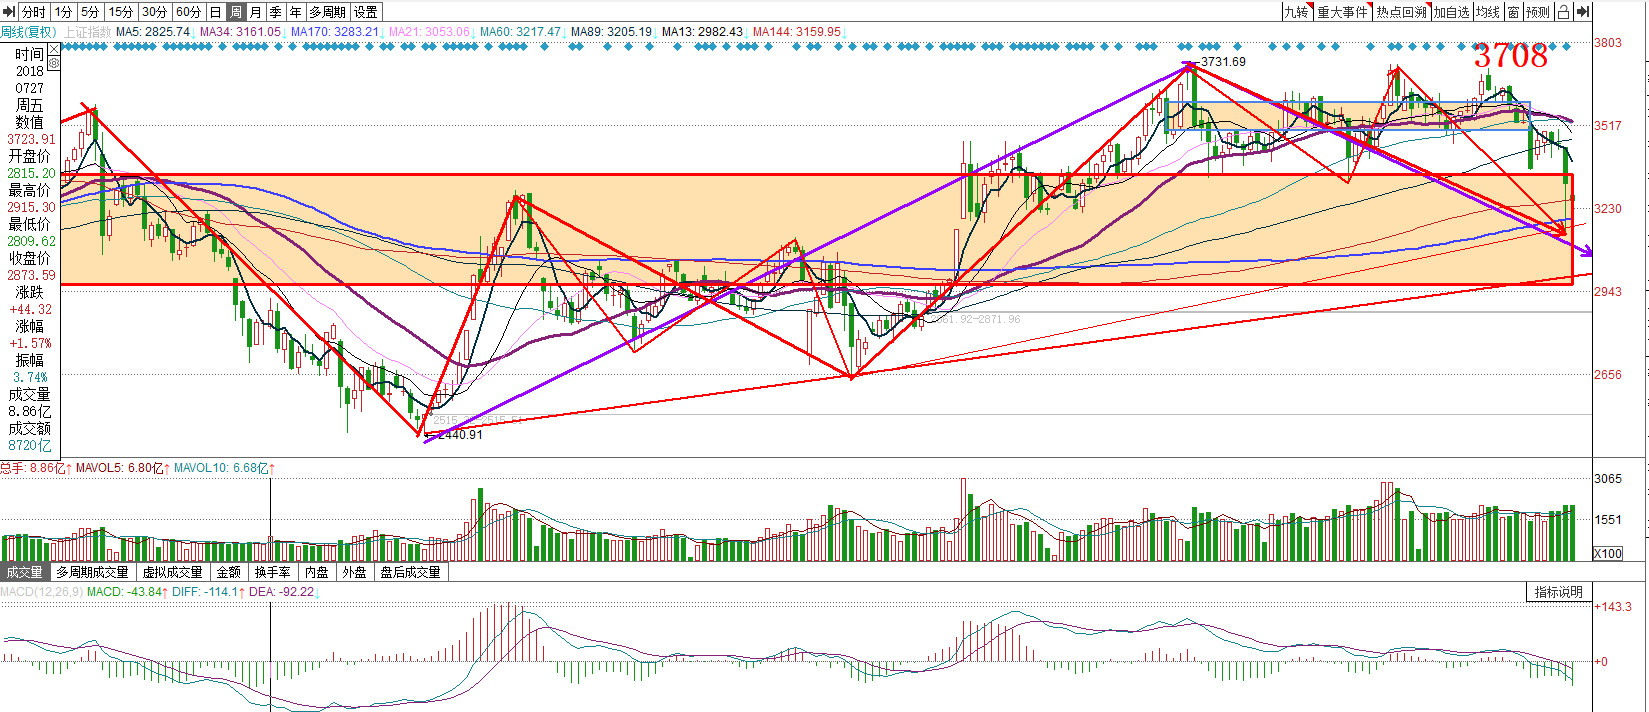Screen dimensions: 1649x712
Task: Click the 3517 price axis label
Action: (1608, 126)
